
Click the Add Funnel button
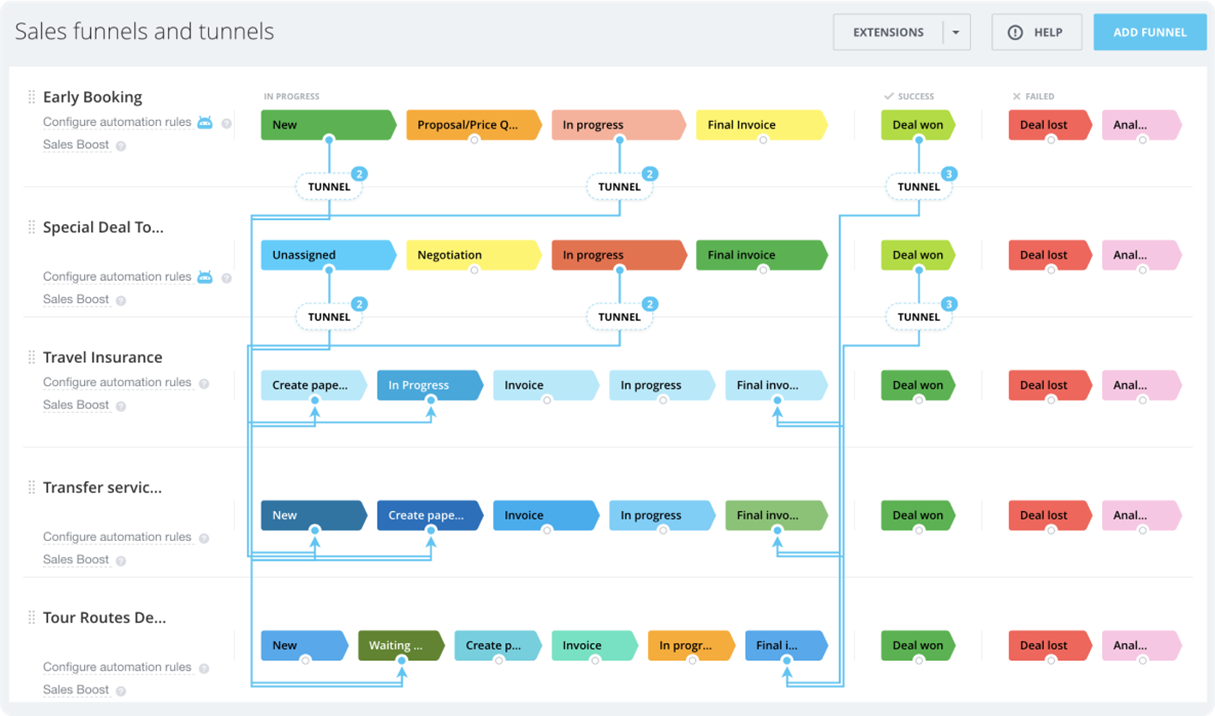click(1150, 33)
